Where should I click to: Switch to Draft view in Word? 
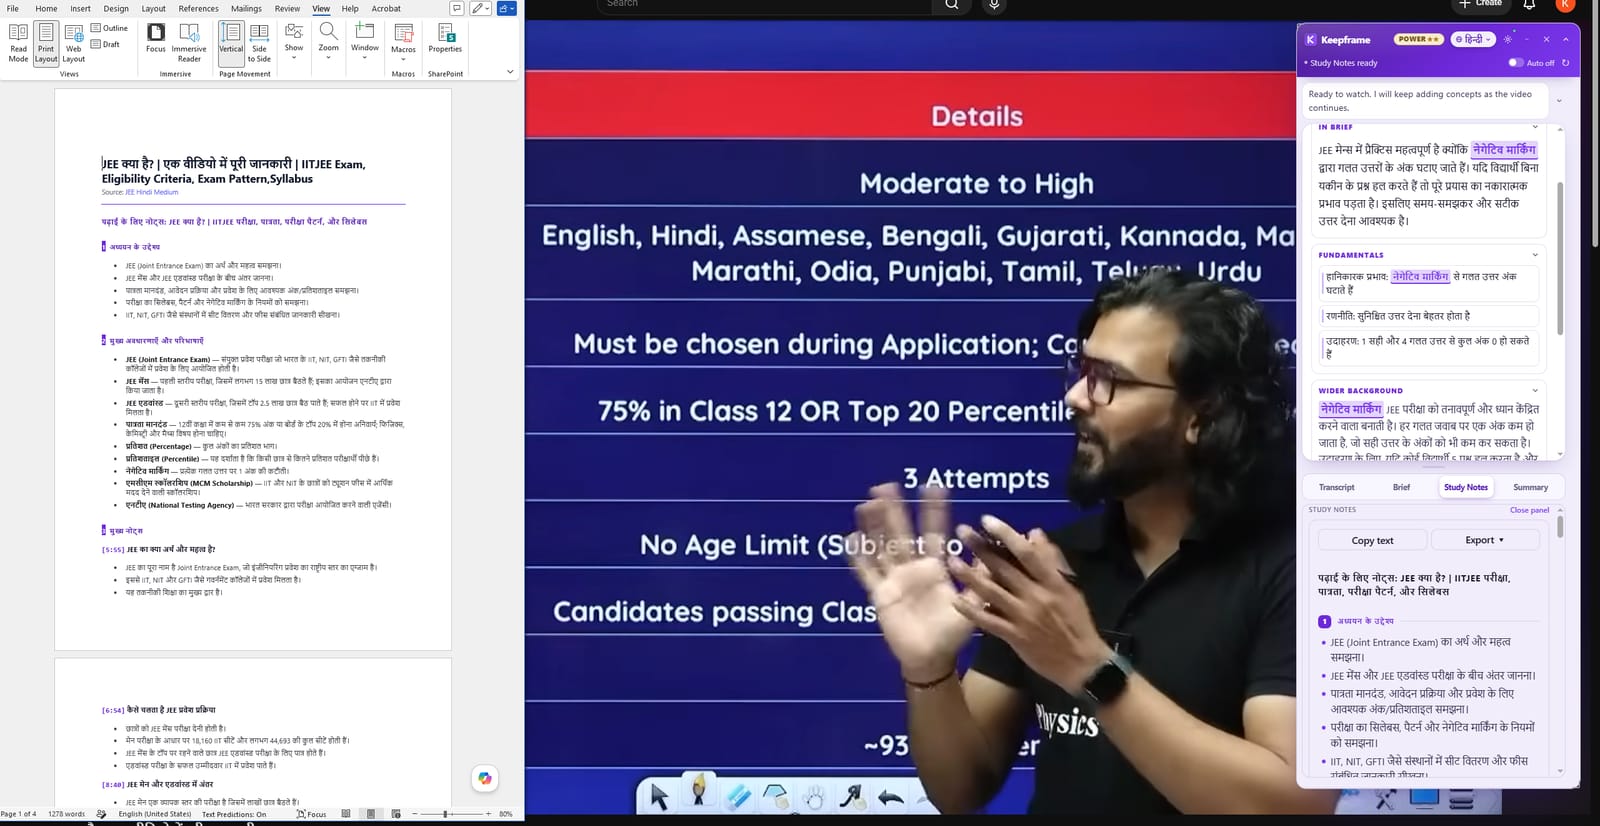coord(106,44)
